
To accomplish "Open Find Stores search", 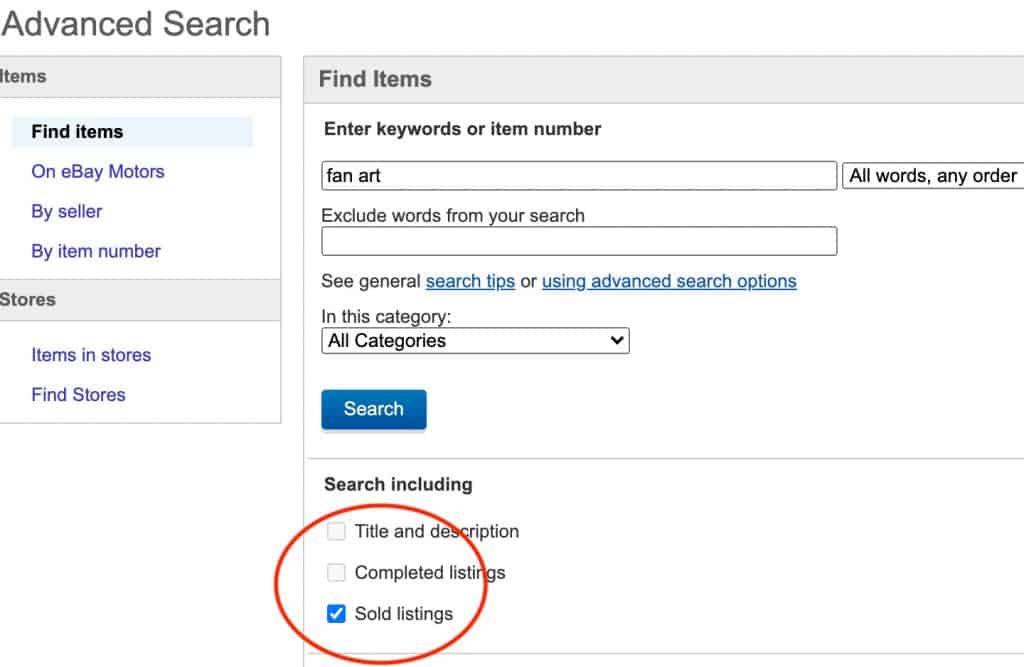I will coord(78,395).
